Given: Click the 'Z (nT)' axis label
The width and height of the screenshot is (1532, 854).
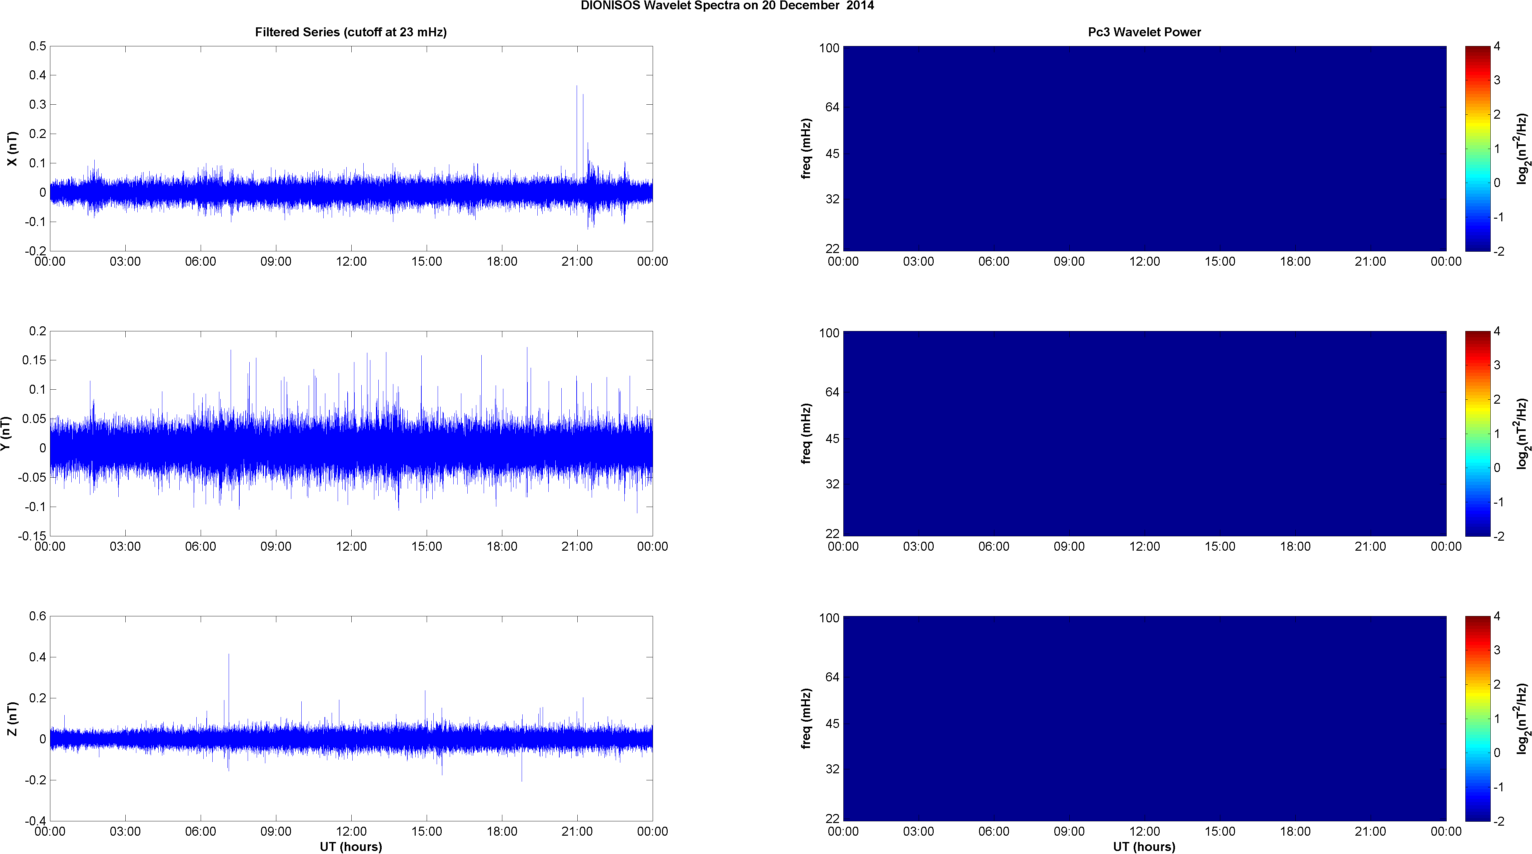Looking at the screenshot, I should [x=12, y=718].
